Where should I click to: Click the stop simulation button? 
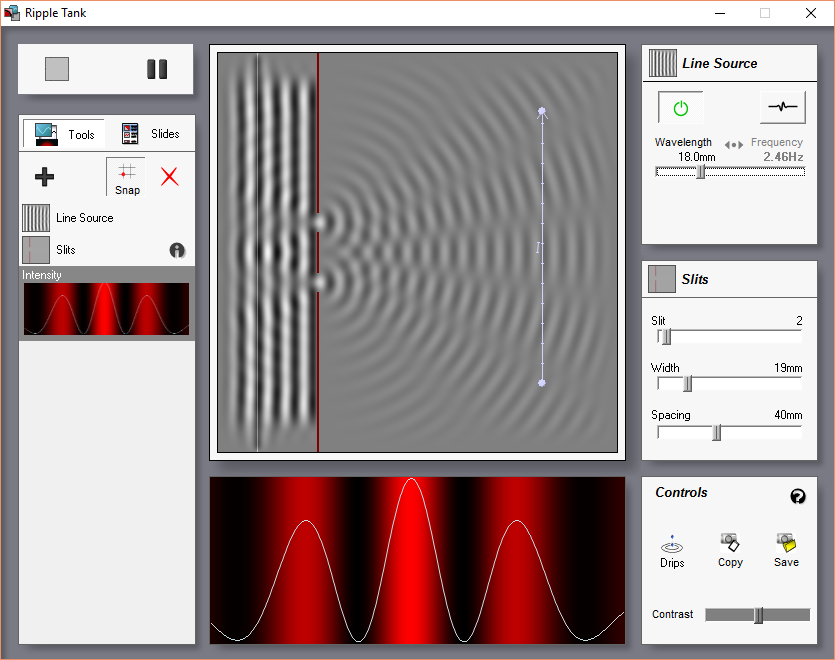[x=57, y=69]
